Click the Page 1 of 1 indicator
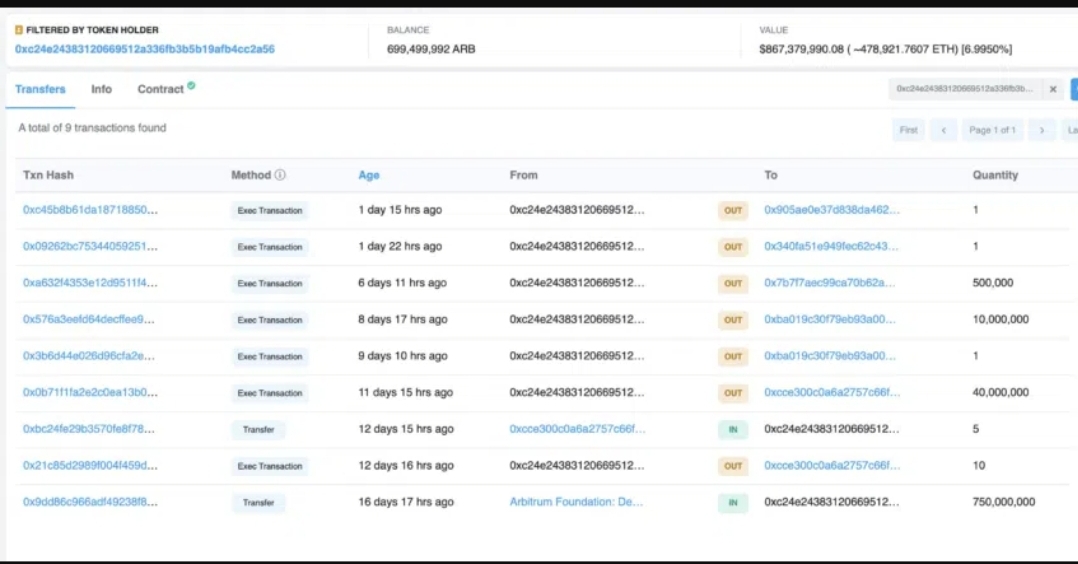 [x=992, y=130]
